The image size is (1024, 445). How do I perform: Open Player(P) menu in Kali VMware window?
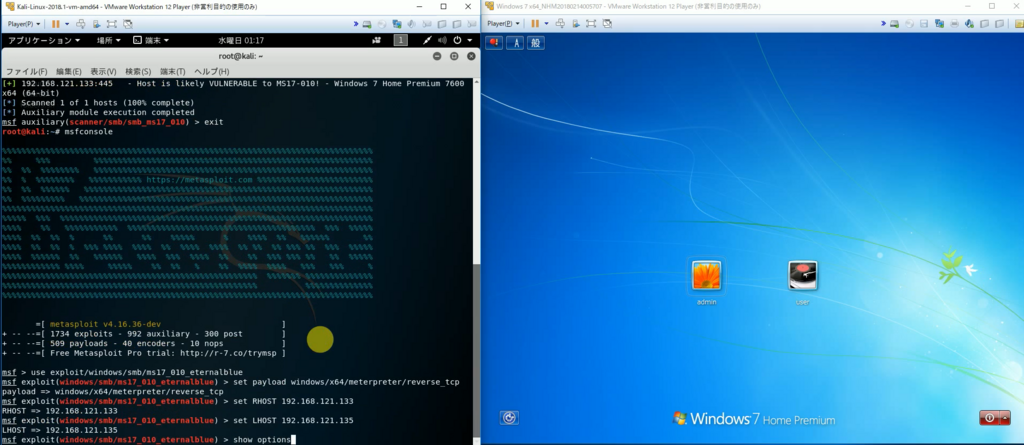[24, 24]
